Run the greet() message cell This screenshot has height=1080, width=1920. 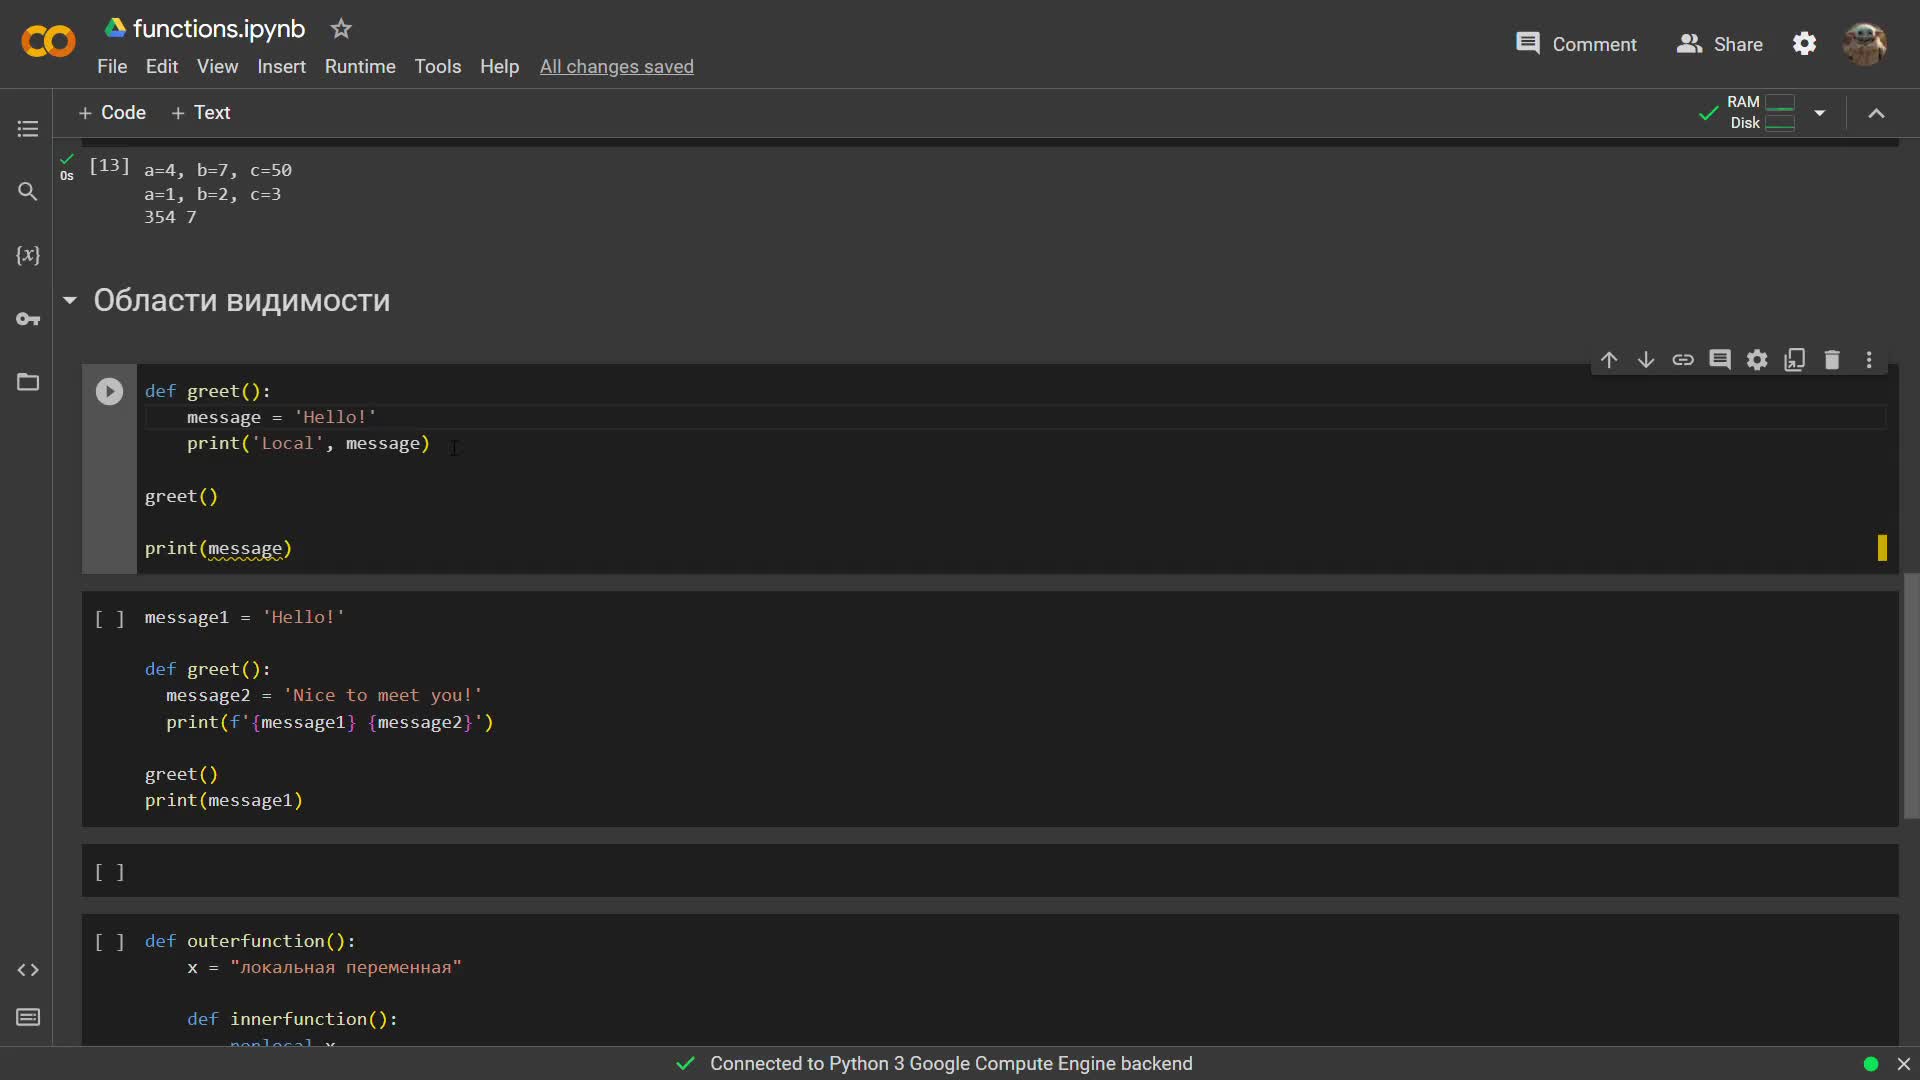point(109,391)
